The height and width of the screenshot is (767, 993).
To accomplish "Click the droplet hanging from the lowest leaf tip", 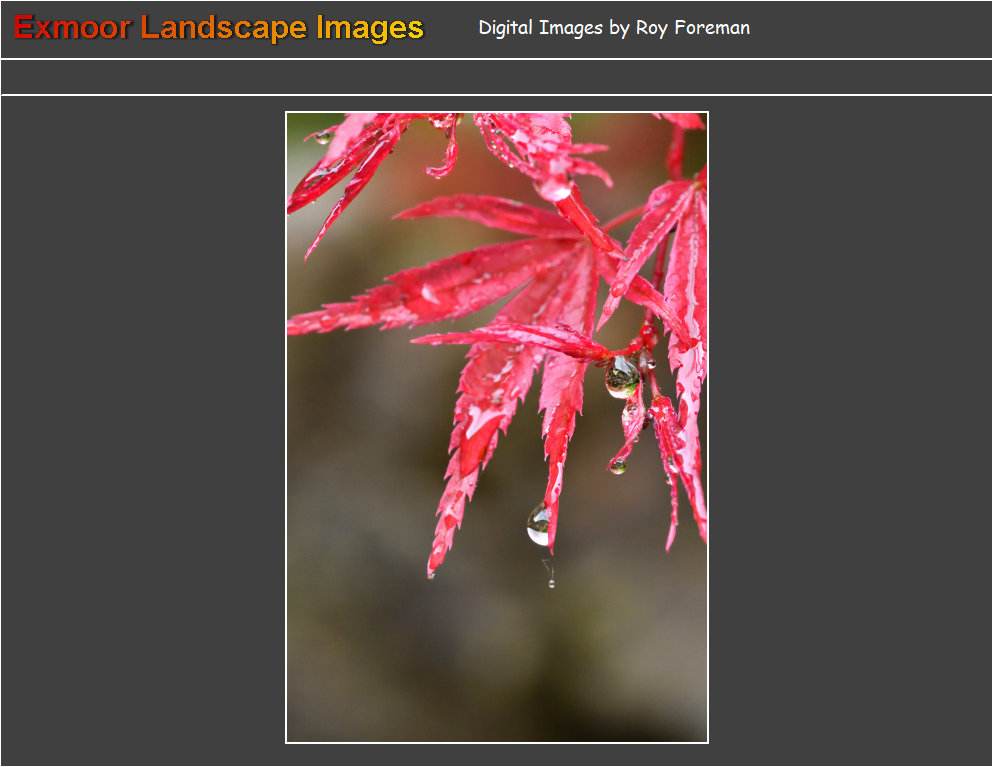I will point(539,525).
